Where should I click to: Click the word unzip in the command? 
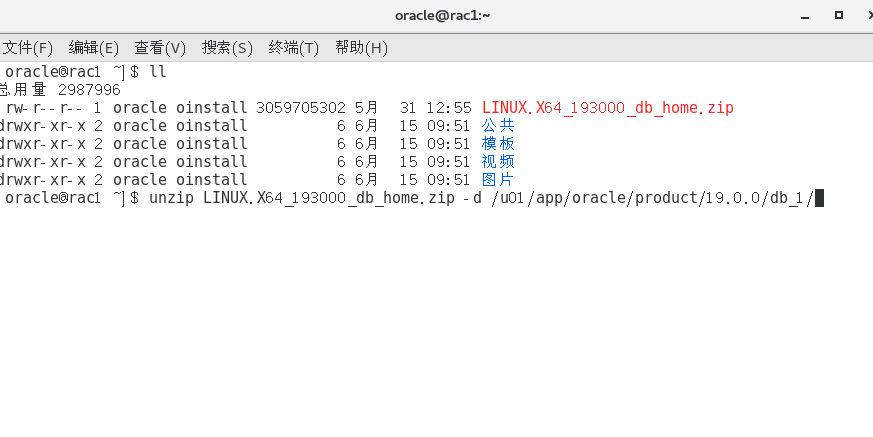click(x=171, y=198)
